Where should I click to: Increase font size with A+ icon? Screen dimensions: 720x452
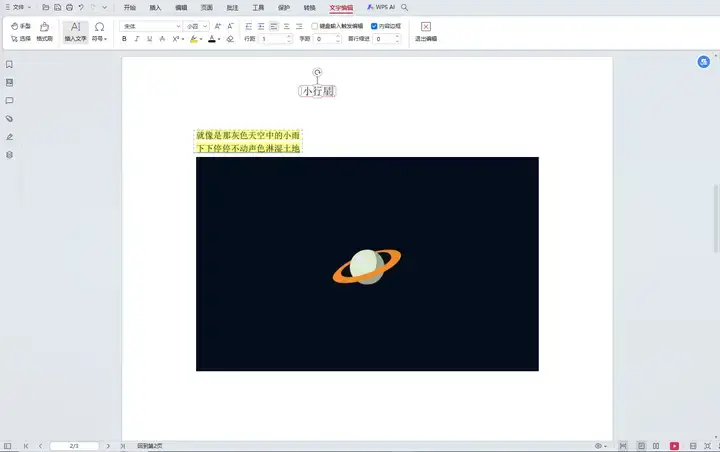tap(218, 26)
